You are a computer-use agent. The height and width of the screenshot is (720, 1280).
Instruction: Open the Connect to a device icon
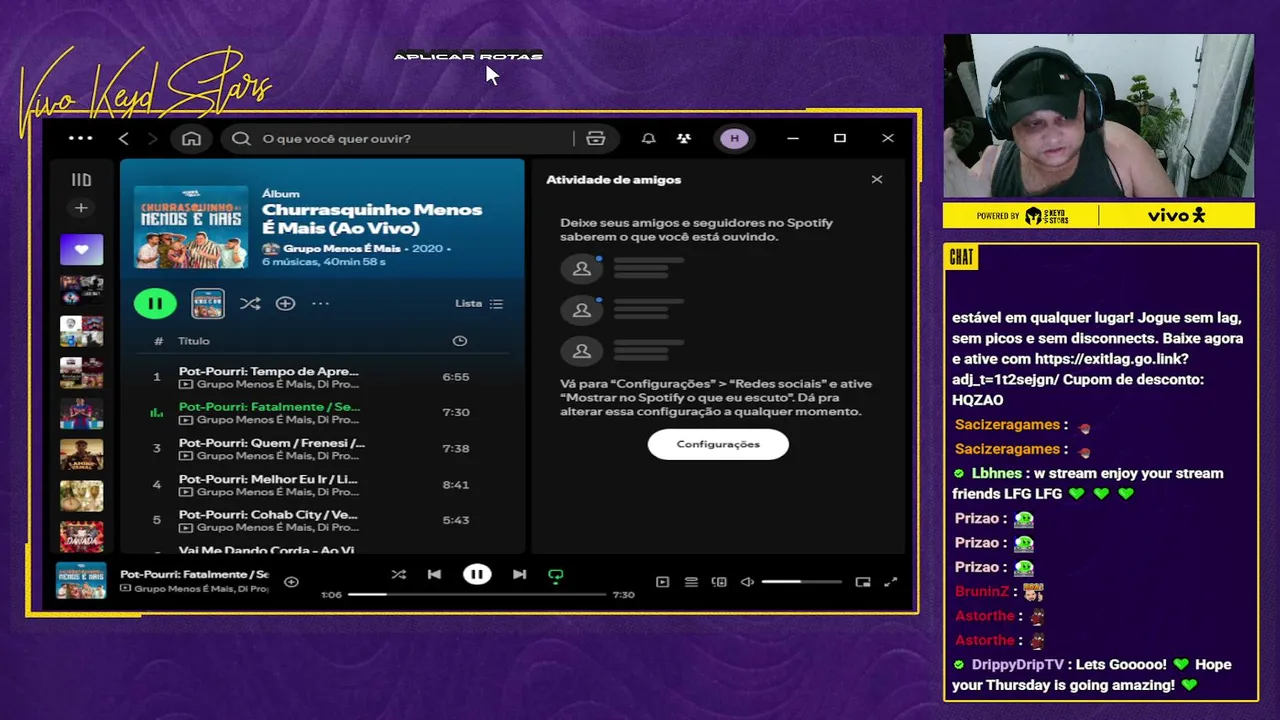click(x=719, y=582)
